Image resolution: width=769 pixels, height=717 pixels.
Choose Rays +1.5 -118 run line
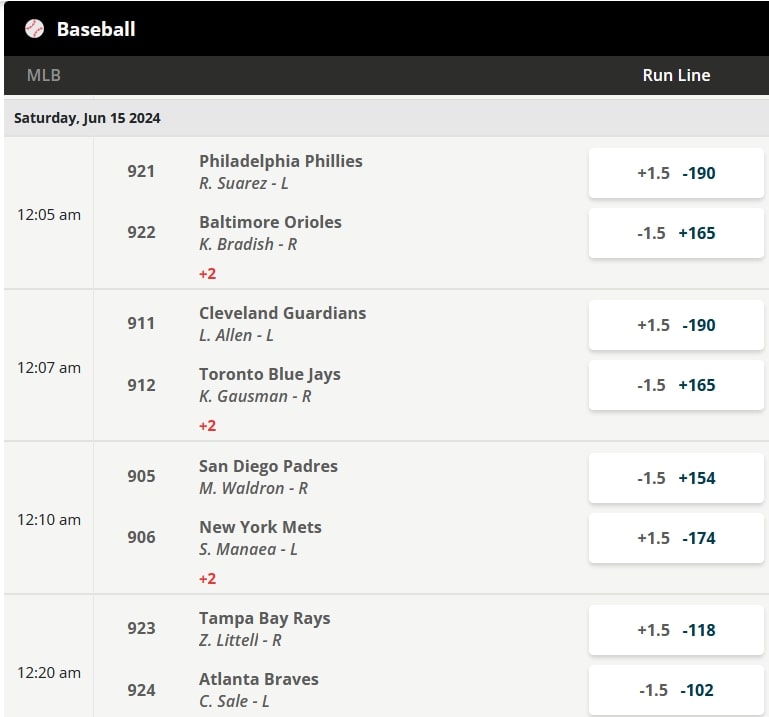(676, 630)
